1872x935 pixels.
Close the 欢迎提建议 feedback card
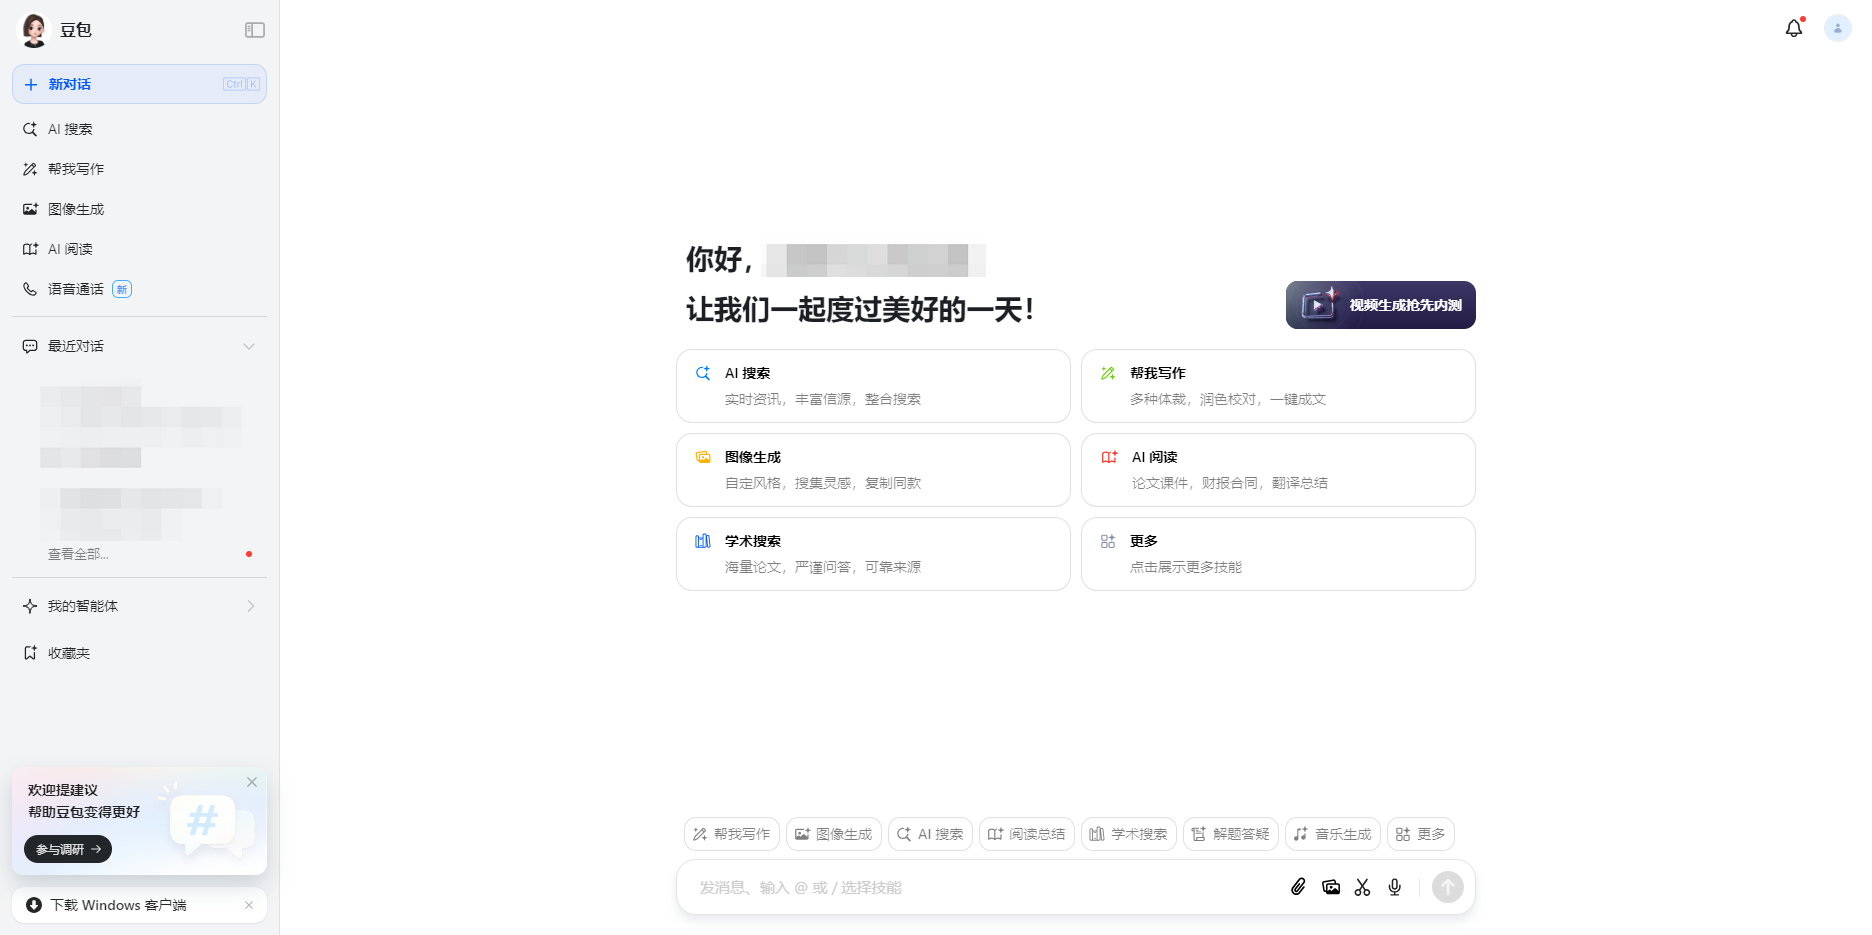pos(252,782)
